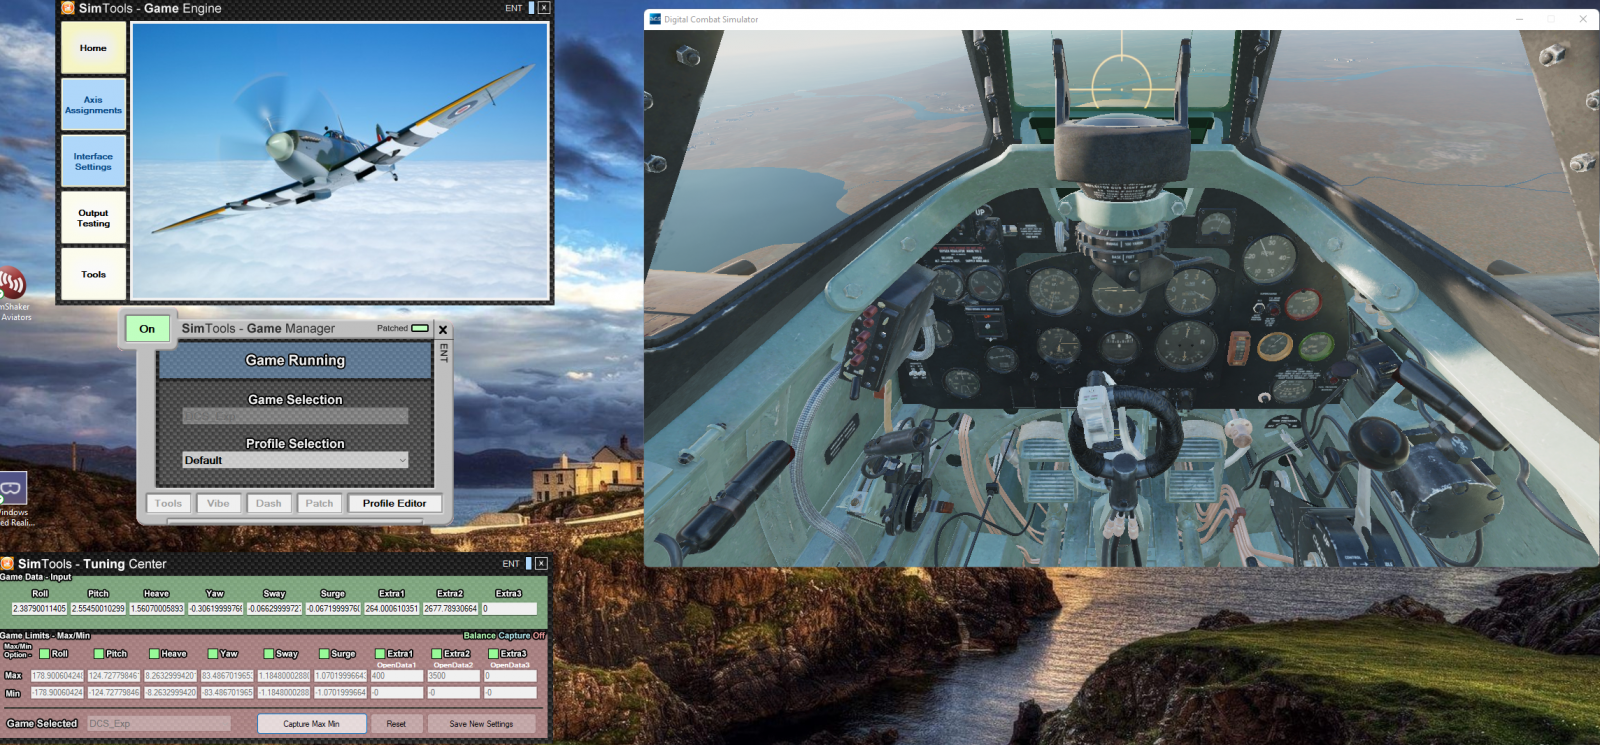
Task: Toggle the On button in Game Manager
Action: [x=147, y=329]
